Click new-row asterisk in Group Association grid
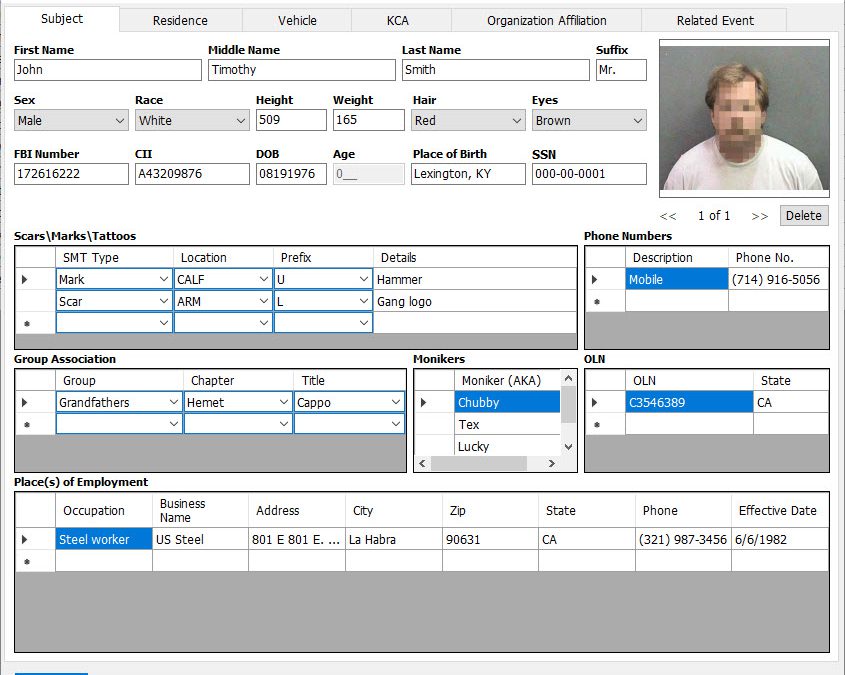Screen dimensions: 845x675 coord(25,424)
